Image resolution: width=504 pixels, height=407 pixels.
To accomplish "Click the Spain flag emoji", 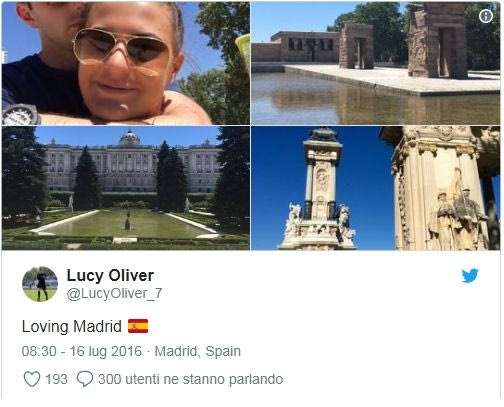I will [138, 326].
